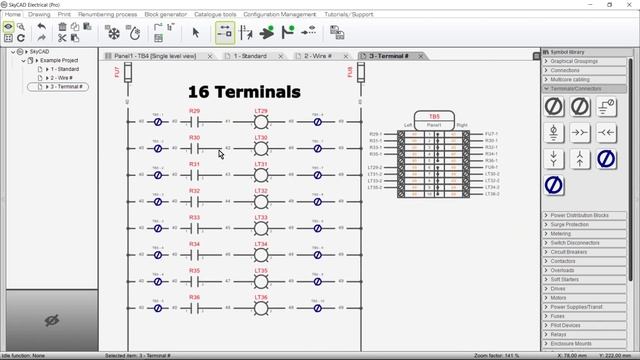The height and width of the screenshot is (360, 640).
Task: Collapse the Example Project tree node
Action: (x=23, y=60)
